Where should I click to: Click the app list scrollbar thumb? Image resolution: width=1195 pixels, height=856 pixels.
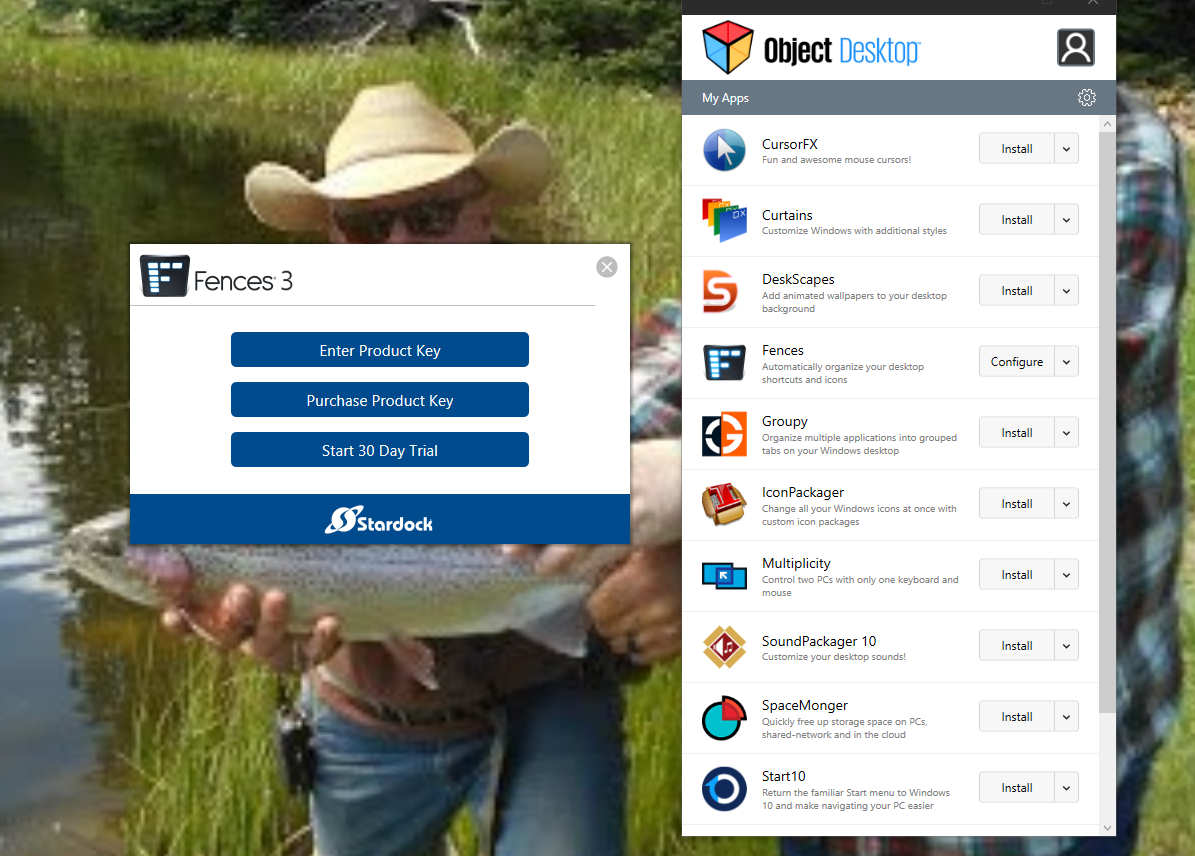[1107, 422]
